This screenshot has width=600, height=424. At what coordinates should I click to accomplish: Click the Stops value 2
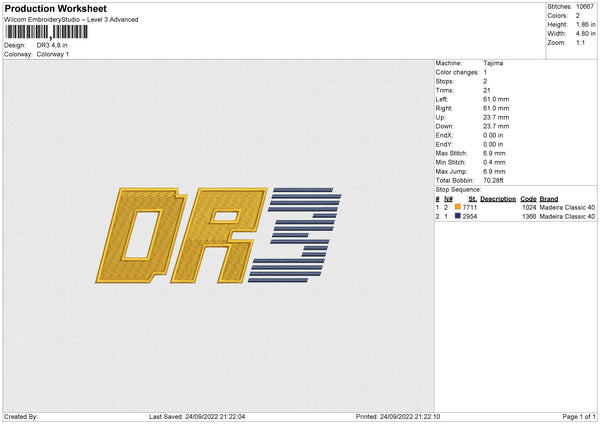pos(485,81)
